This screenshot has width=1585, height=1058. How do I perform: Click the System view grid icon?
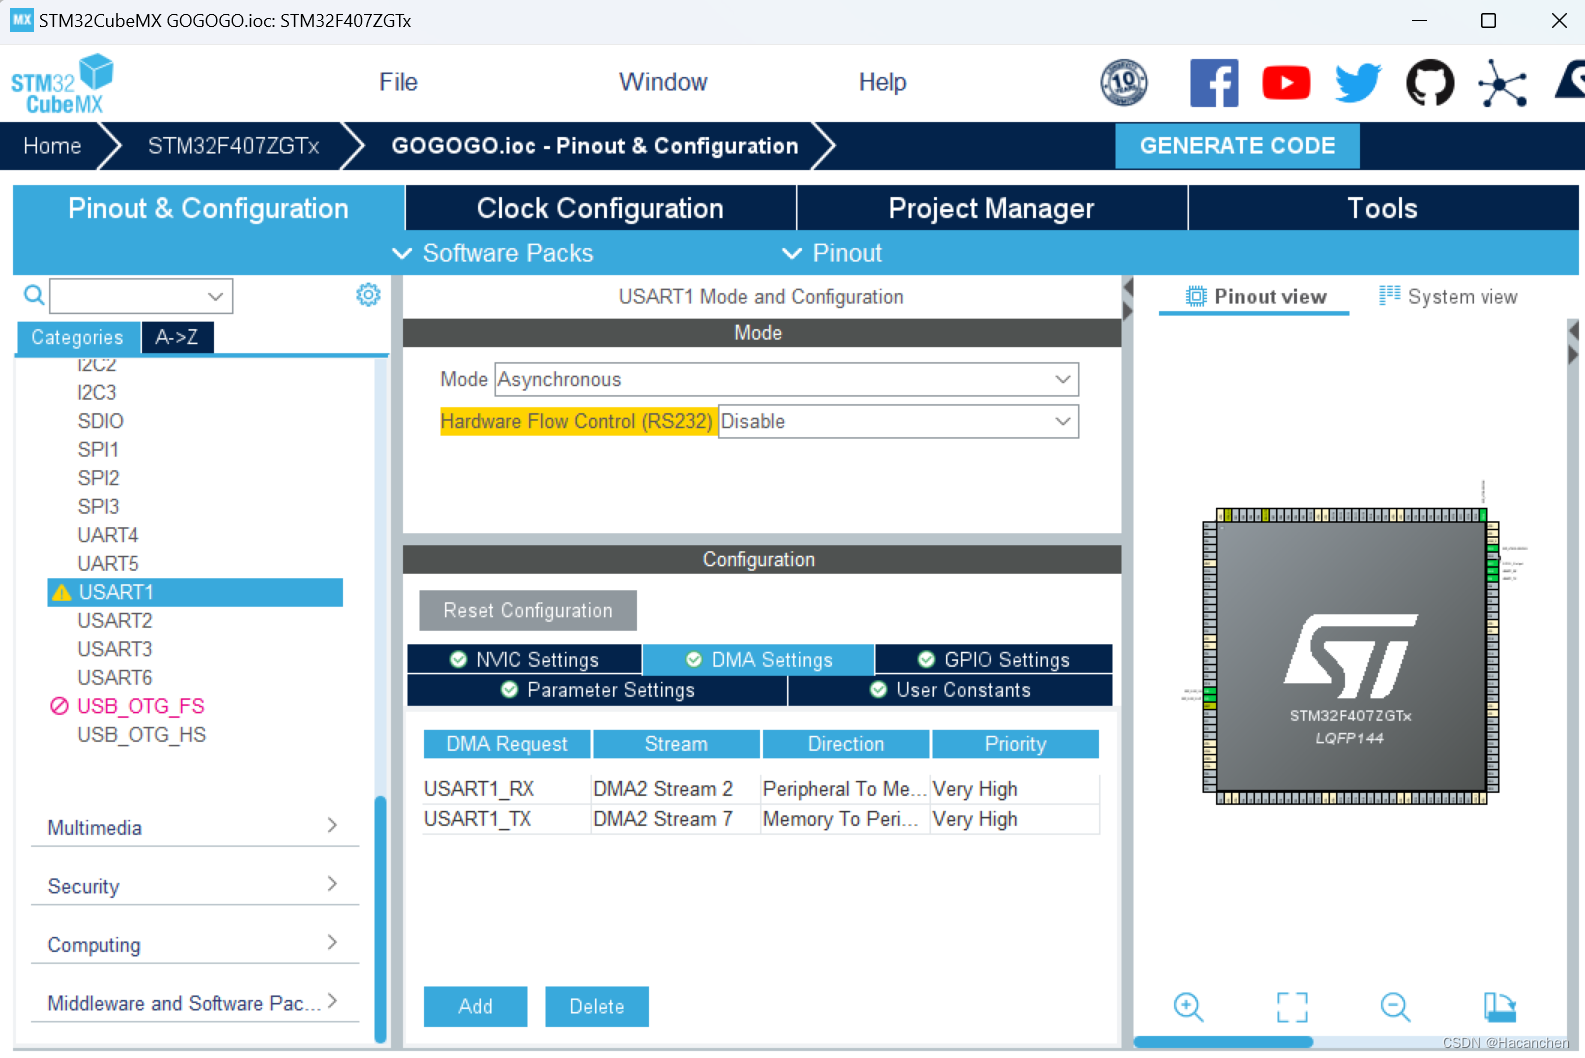coord(1389,295)
